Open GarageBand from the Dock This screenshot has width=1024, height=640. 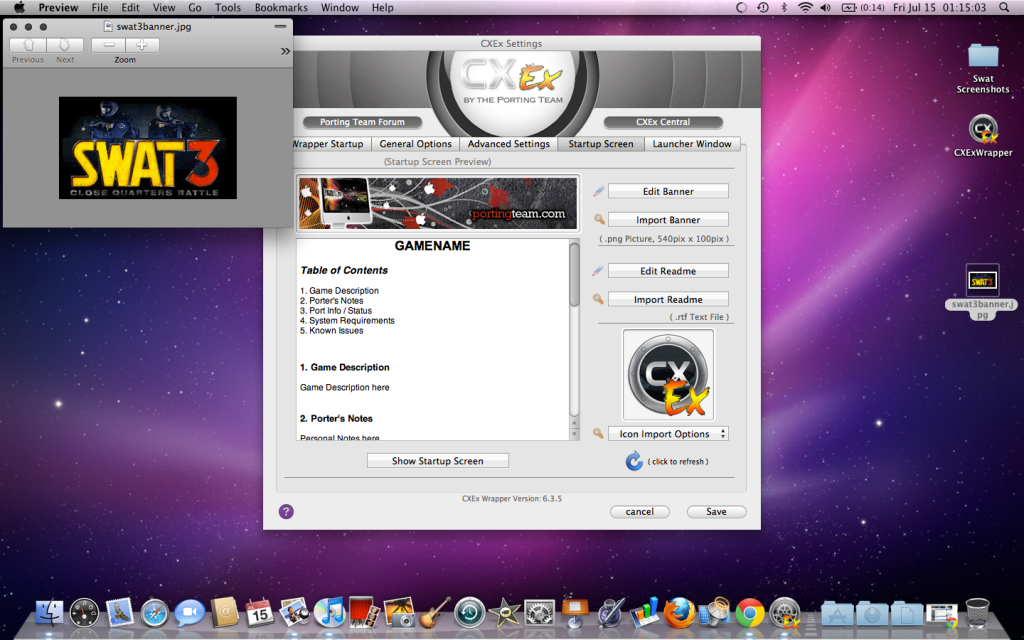click(x=434, y=613)
